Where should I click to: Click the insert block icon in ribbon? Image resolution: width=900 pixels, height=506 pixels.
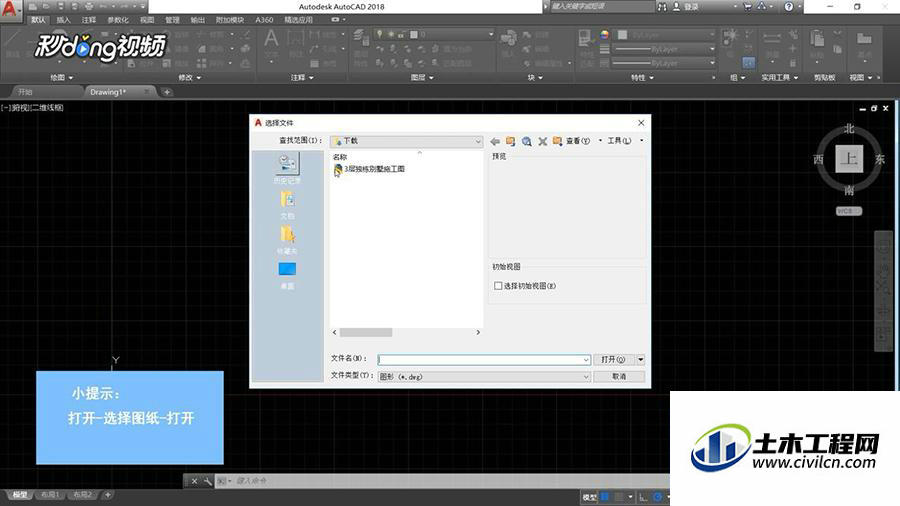tap(509, 38)
